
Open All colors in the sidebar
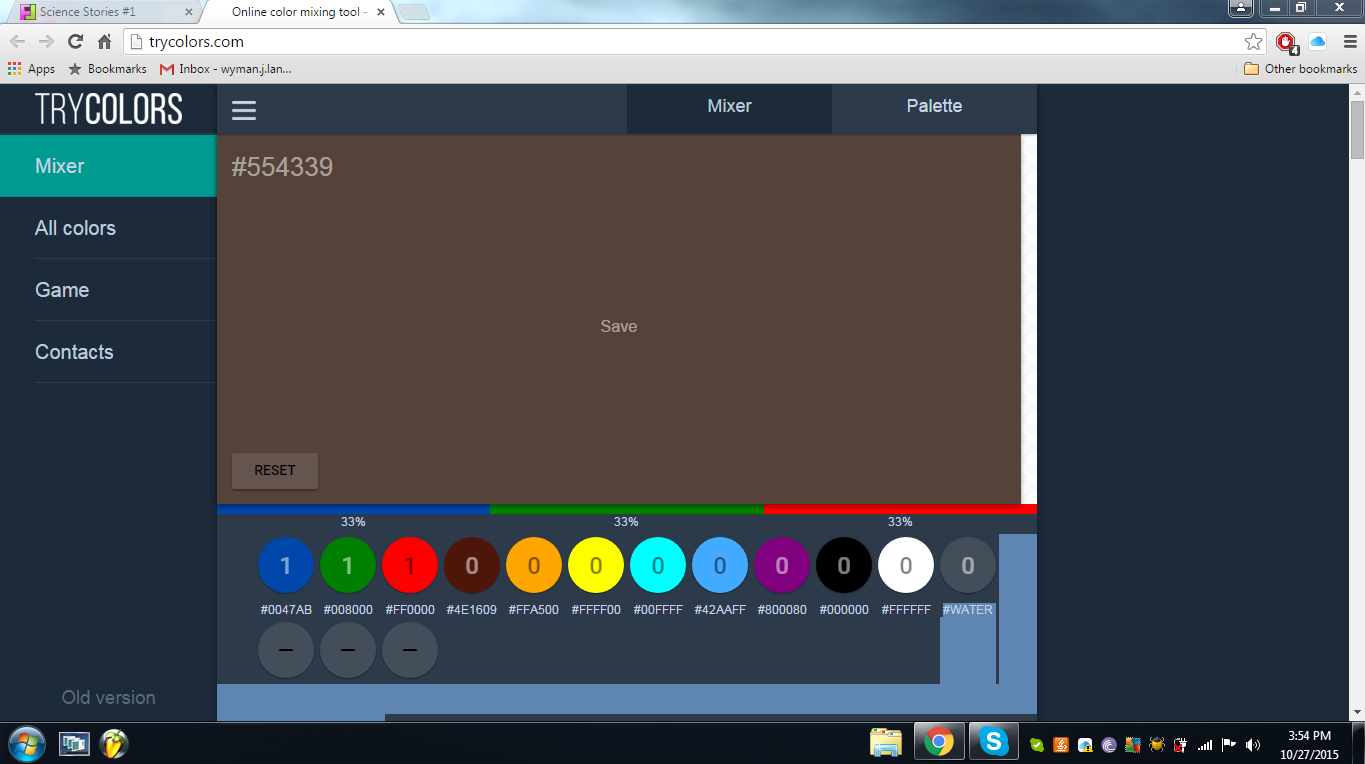(x=76, y=228)
